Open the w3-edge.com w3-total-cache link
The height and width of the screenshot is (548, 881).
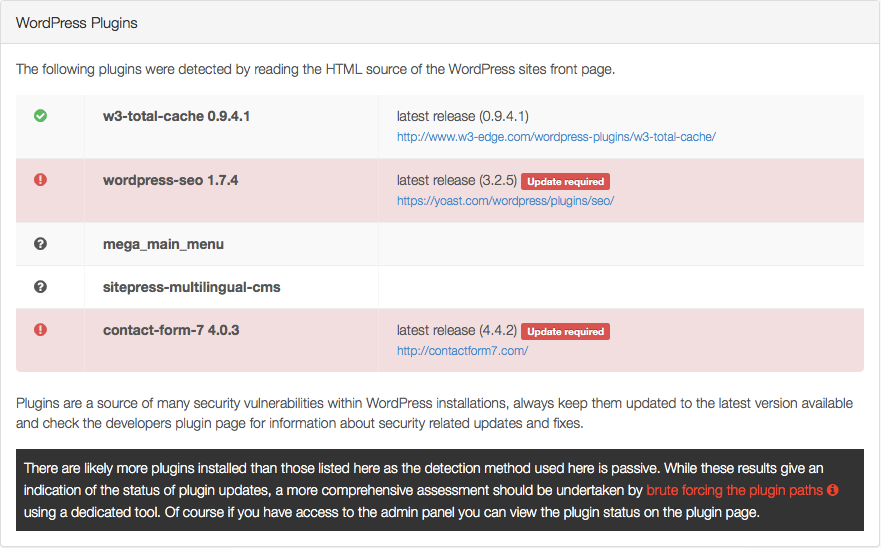[556, 137]
